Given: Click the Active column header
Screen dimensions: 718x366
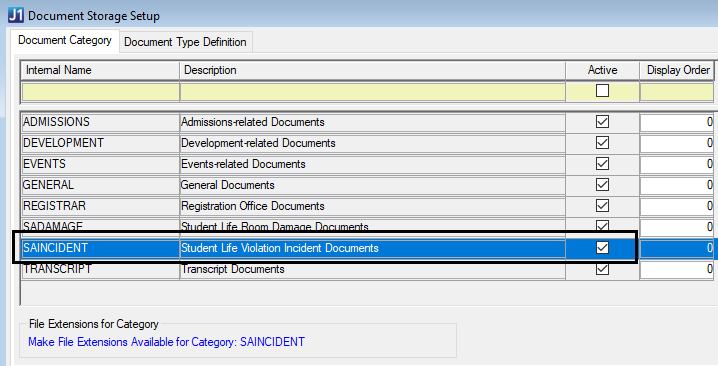Looking at the screenshot, I should click(x=602, y=71).
